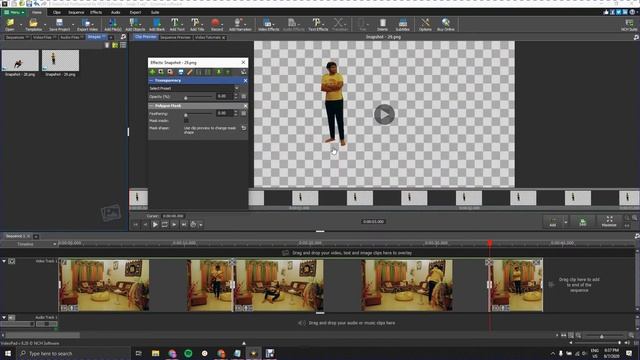Screen dimensions: 640x360
Task: Open the Effects menu tab
Action: point(96,12)
